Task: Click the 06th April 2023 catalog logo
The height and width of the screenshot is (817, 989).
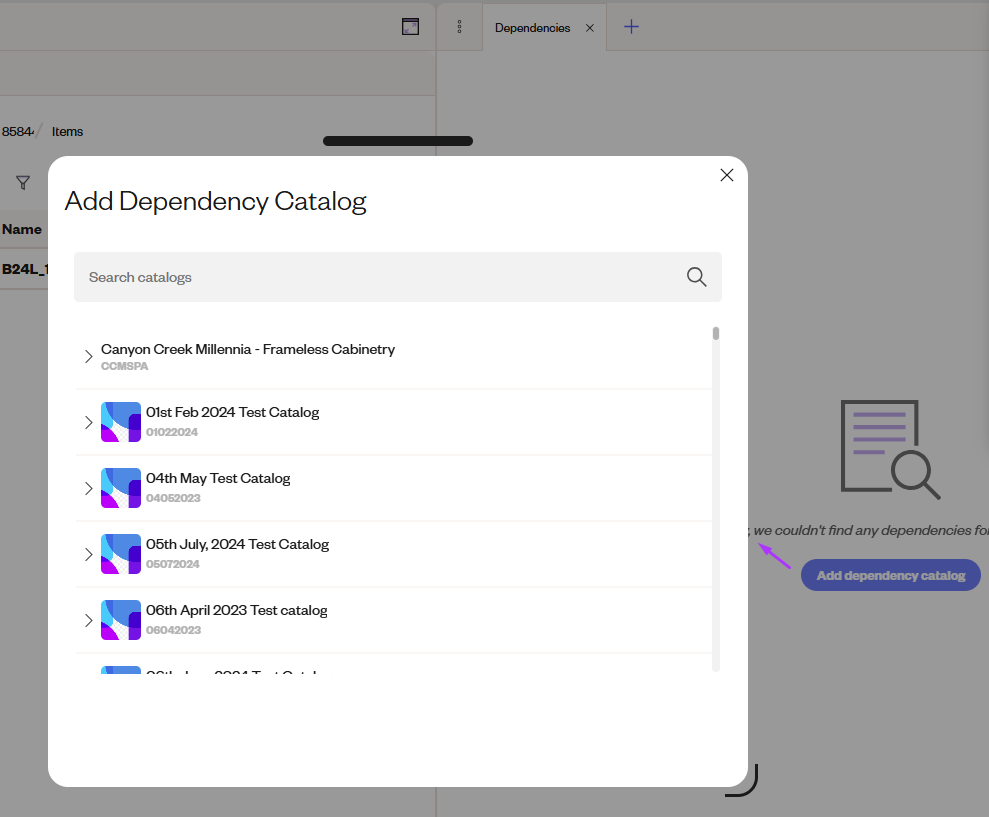Action: 120,620
